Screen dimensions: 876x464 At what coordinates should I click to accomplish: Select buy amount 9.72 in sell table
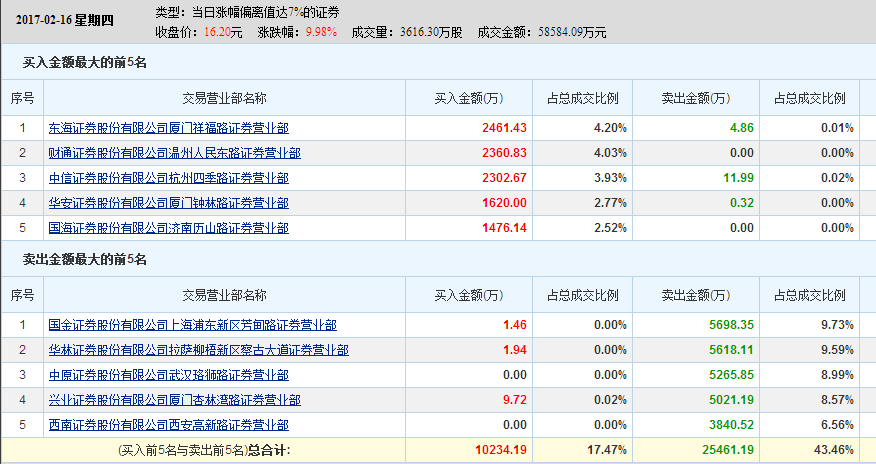click(x=515, y=400)
